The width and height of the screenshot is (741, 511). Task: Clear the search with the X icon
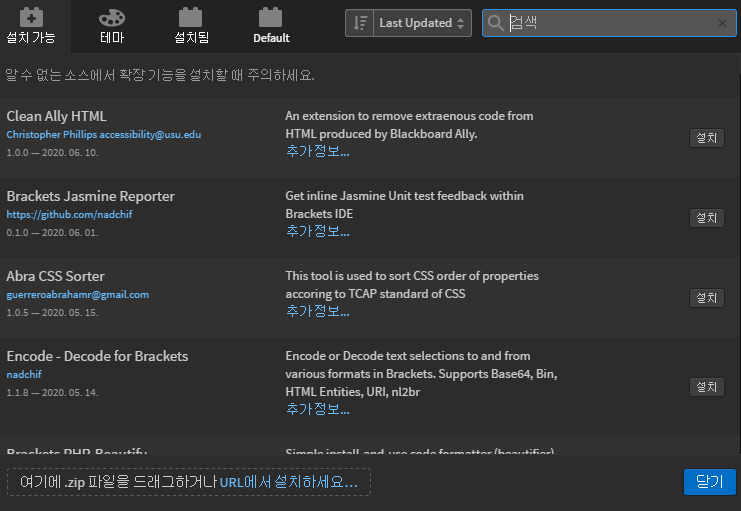click(x=722, y=23)
